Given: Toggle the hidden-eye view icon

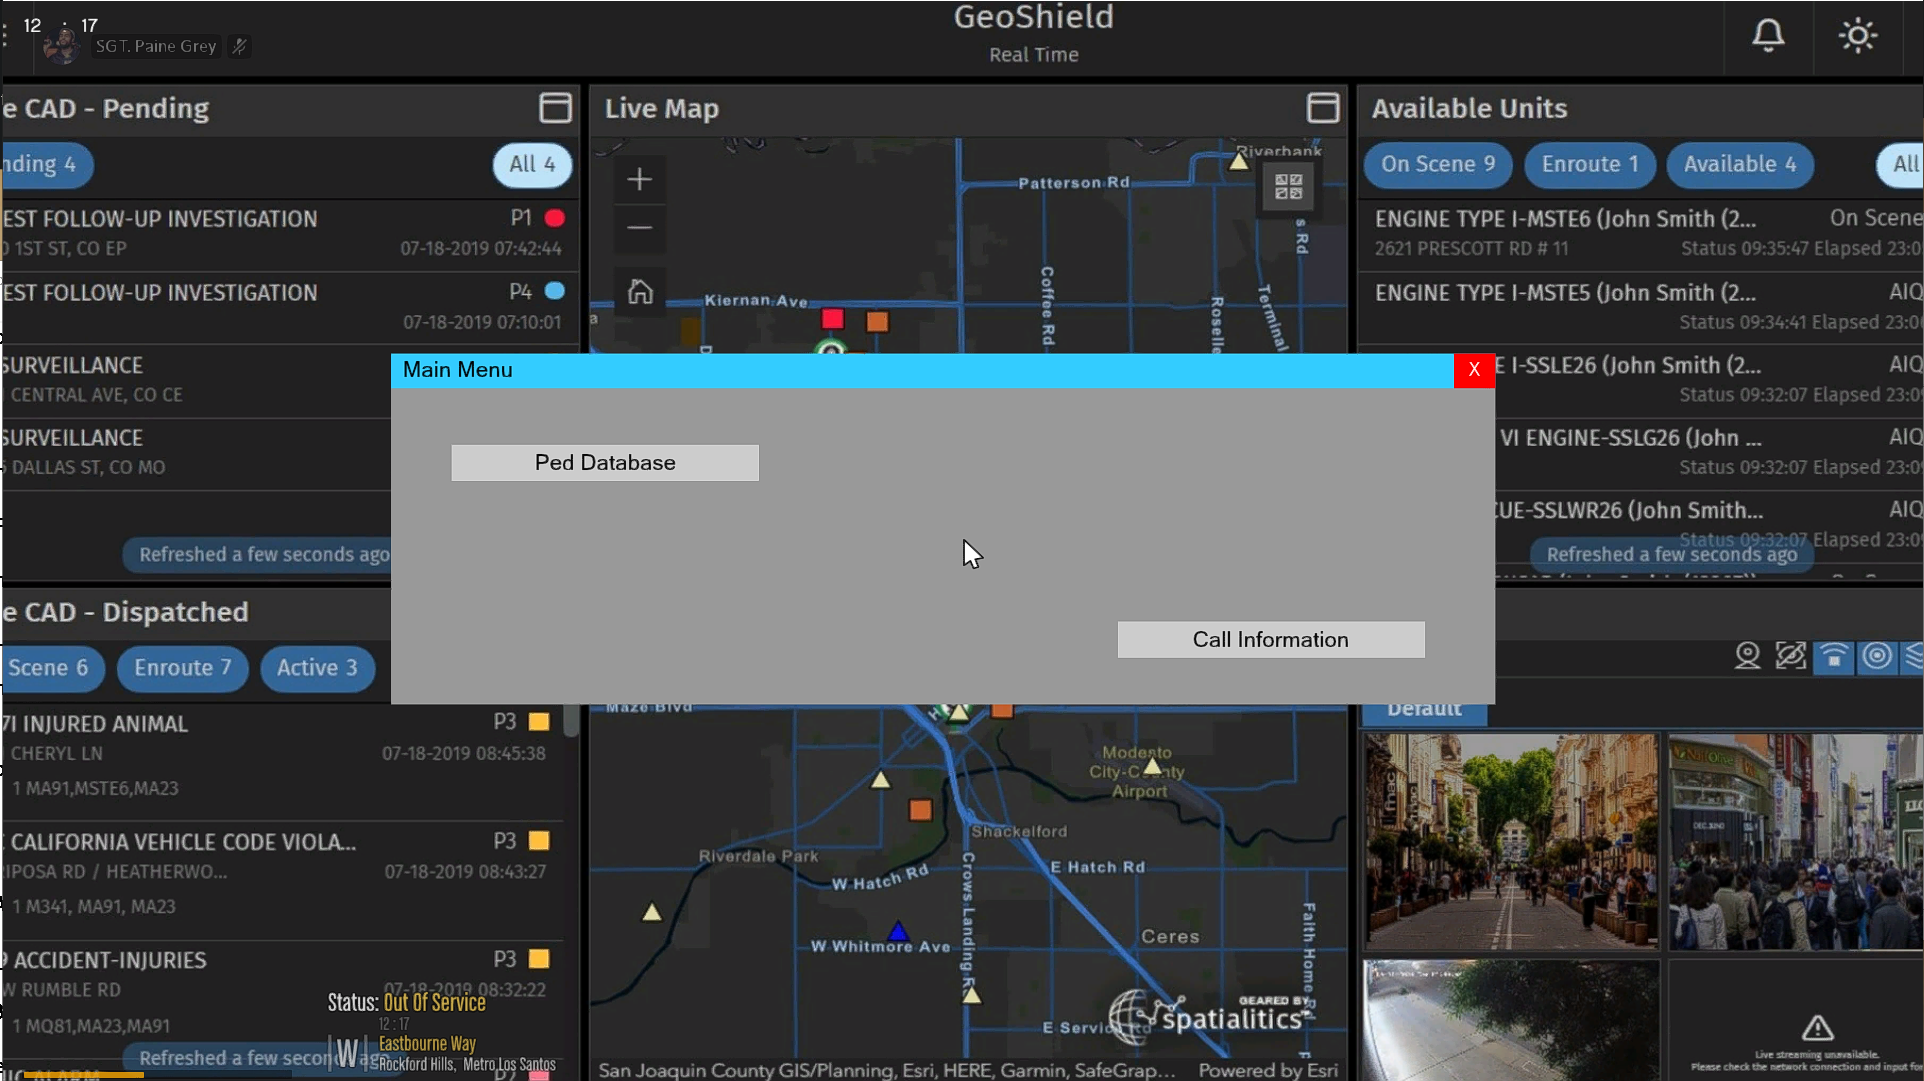Looking at the screenshot, I should [x=1790, y=656].
